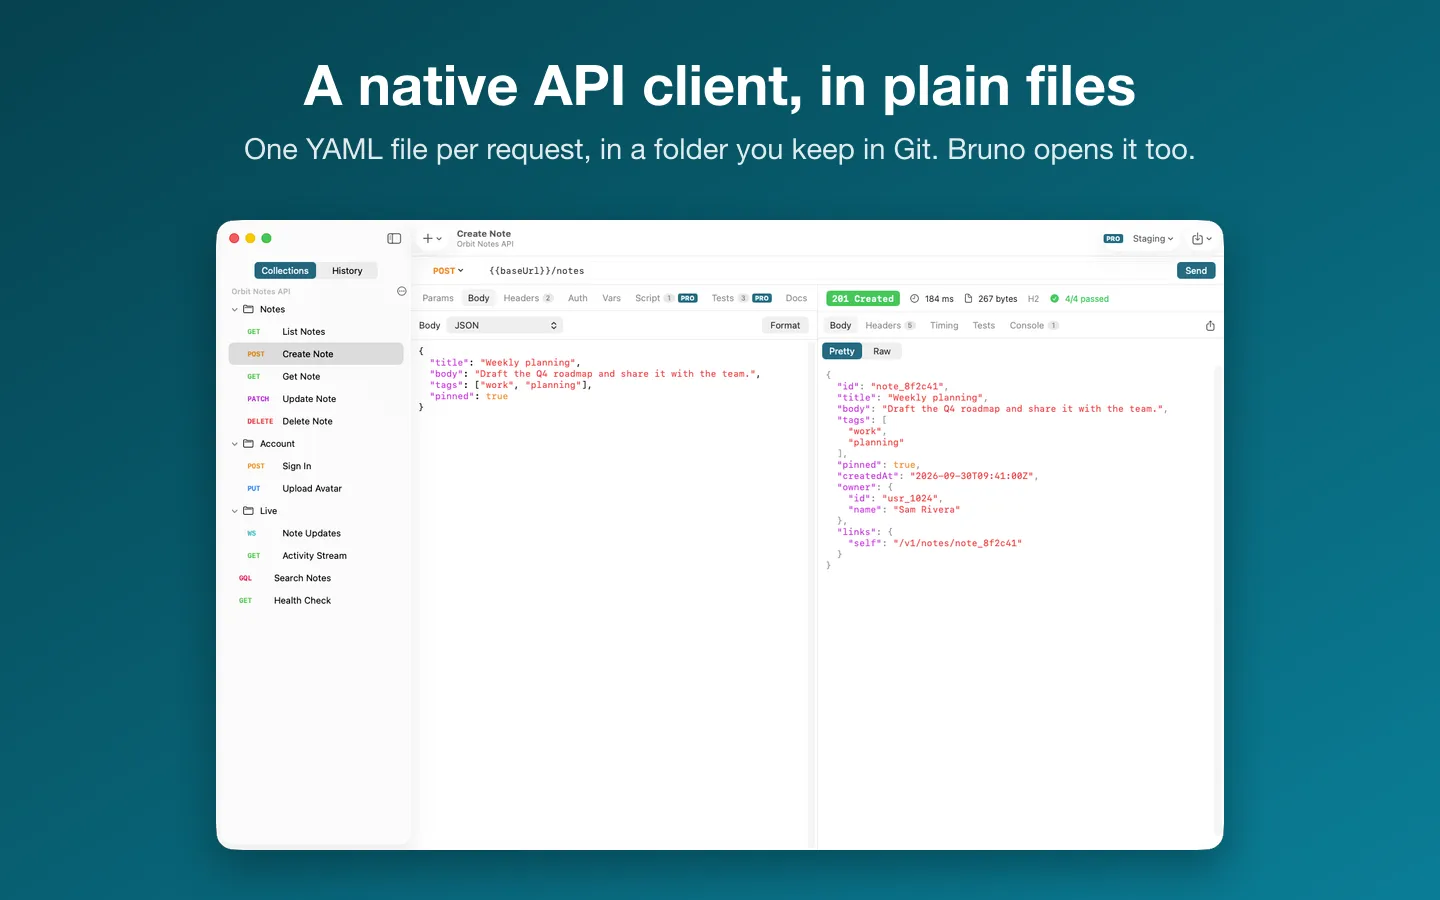Click the Notes folder icon
Viewport: 1440px width, 900px height.
click(x=249, y=309)
